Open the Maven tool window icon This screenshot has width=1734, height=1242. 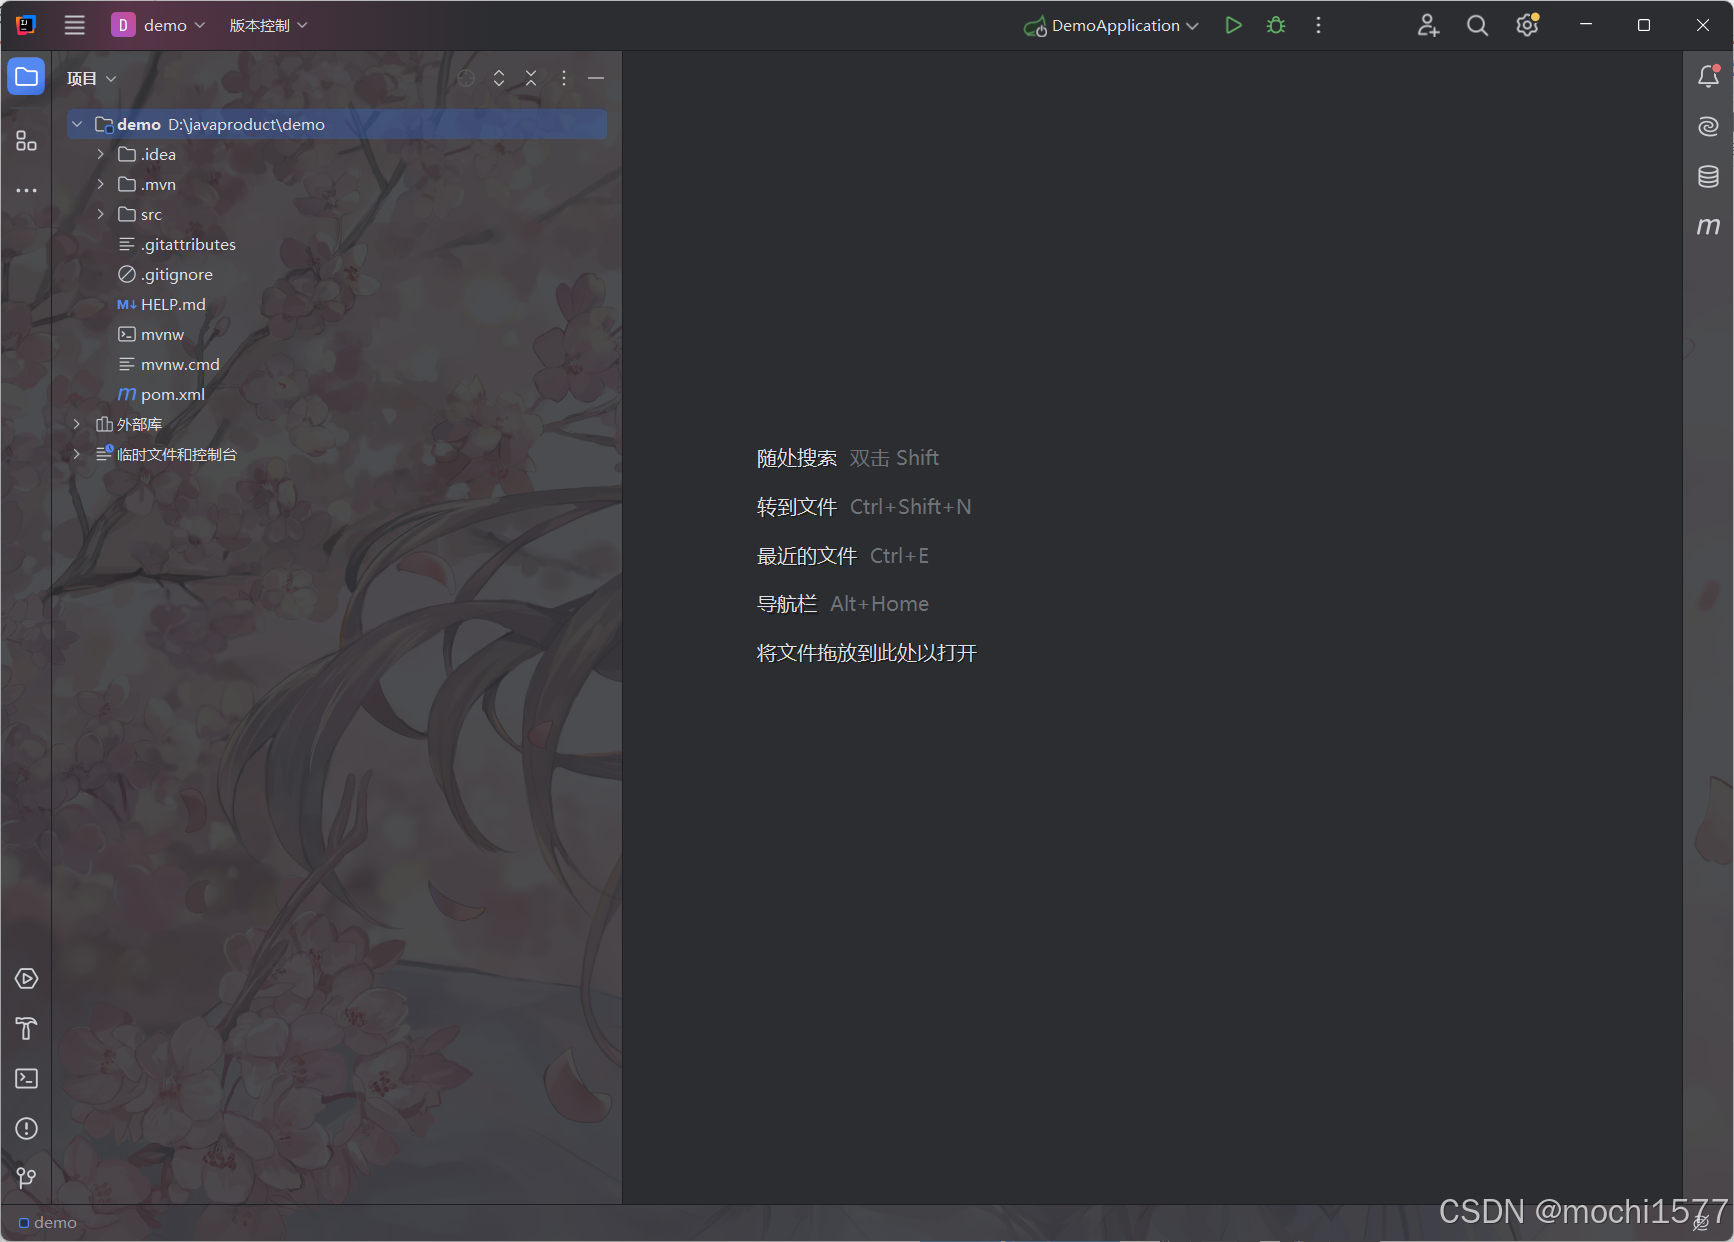(1708, 226)
